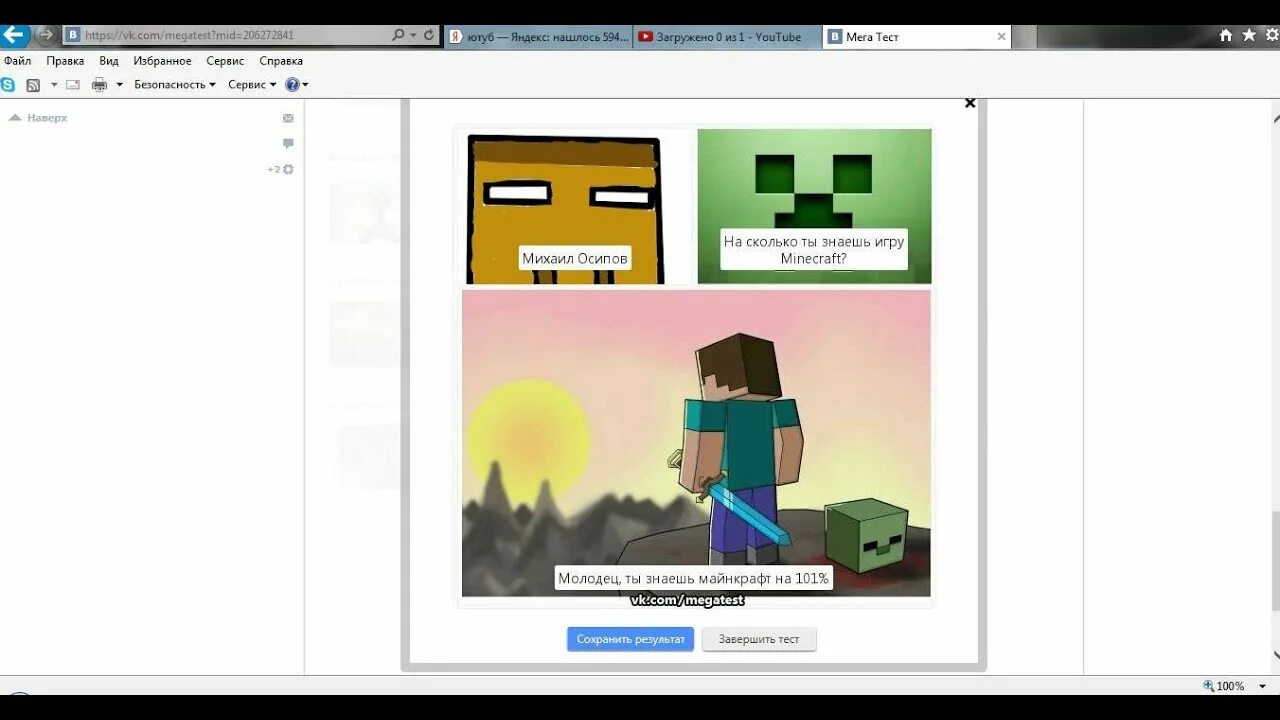This screenshot has width=1280, height=720.
Task: Click the 'На сколько ты знаешь игру Minecraft?' caption
Action: click(x=814, y=250)
